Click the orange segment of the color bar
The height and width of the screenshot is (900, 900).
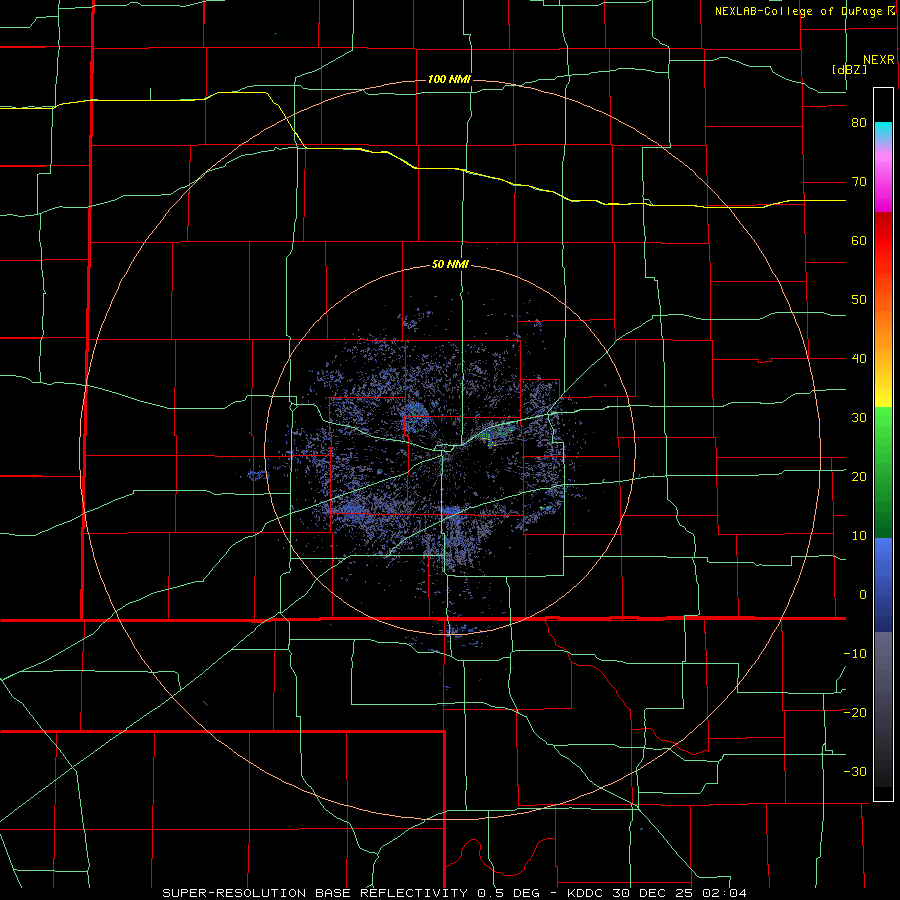(x=883, y=327)
